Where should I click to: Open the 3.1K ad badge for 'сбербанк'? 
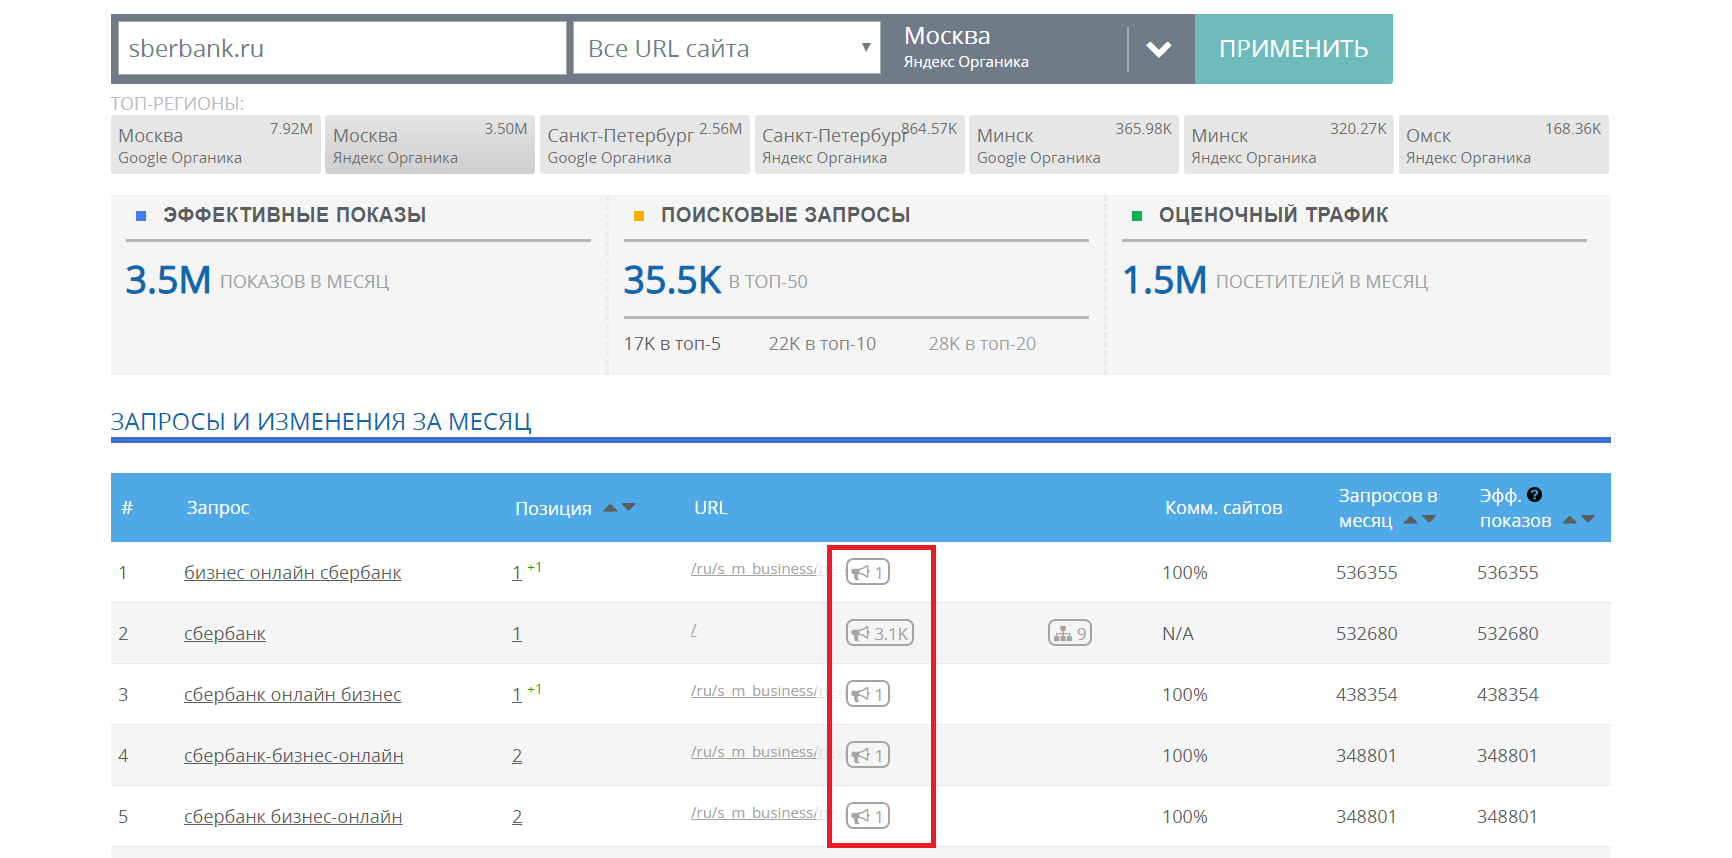(880, 633)
